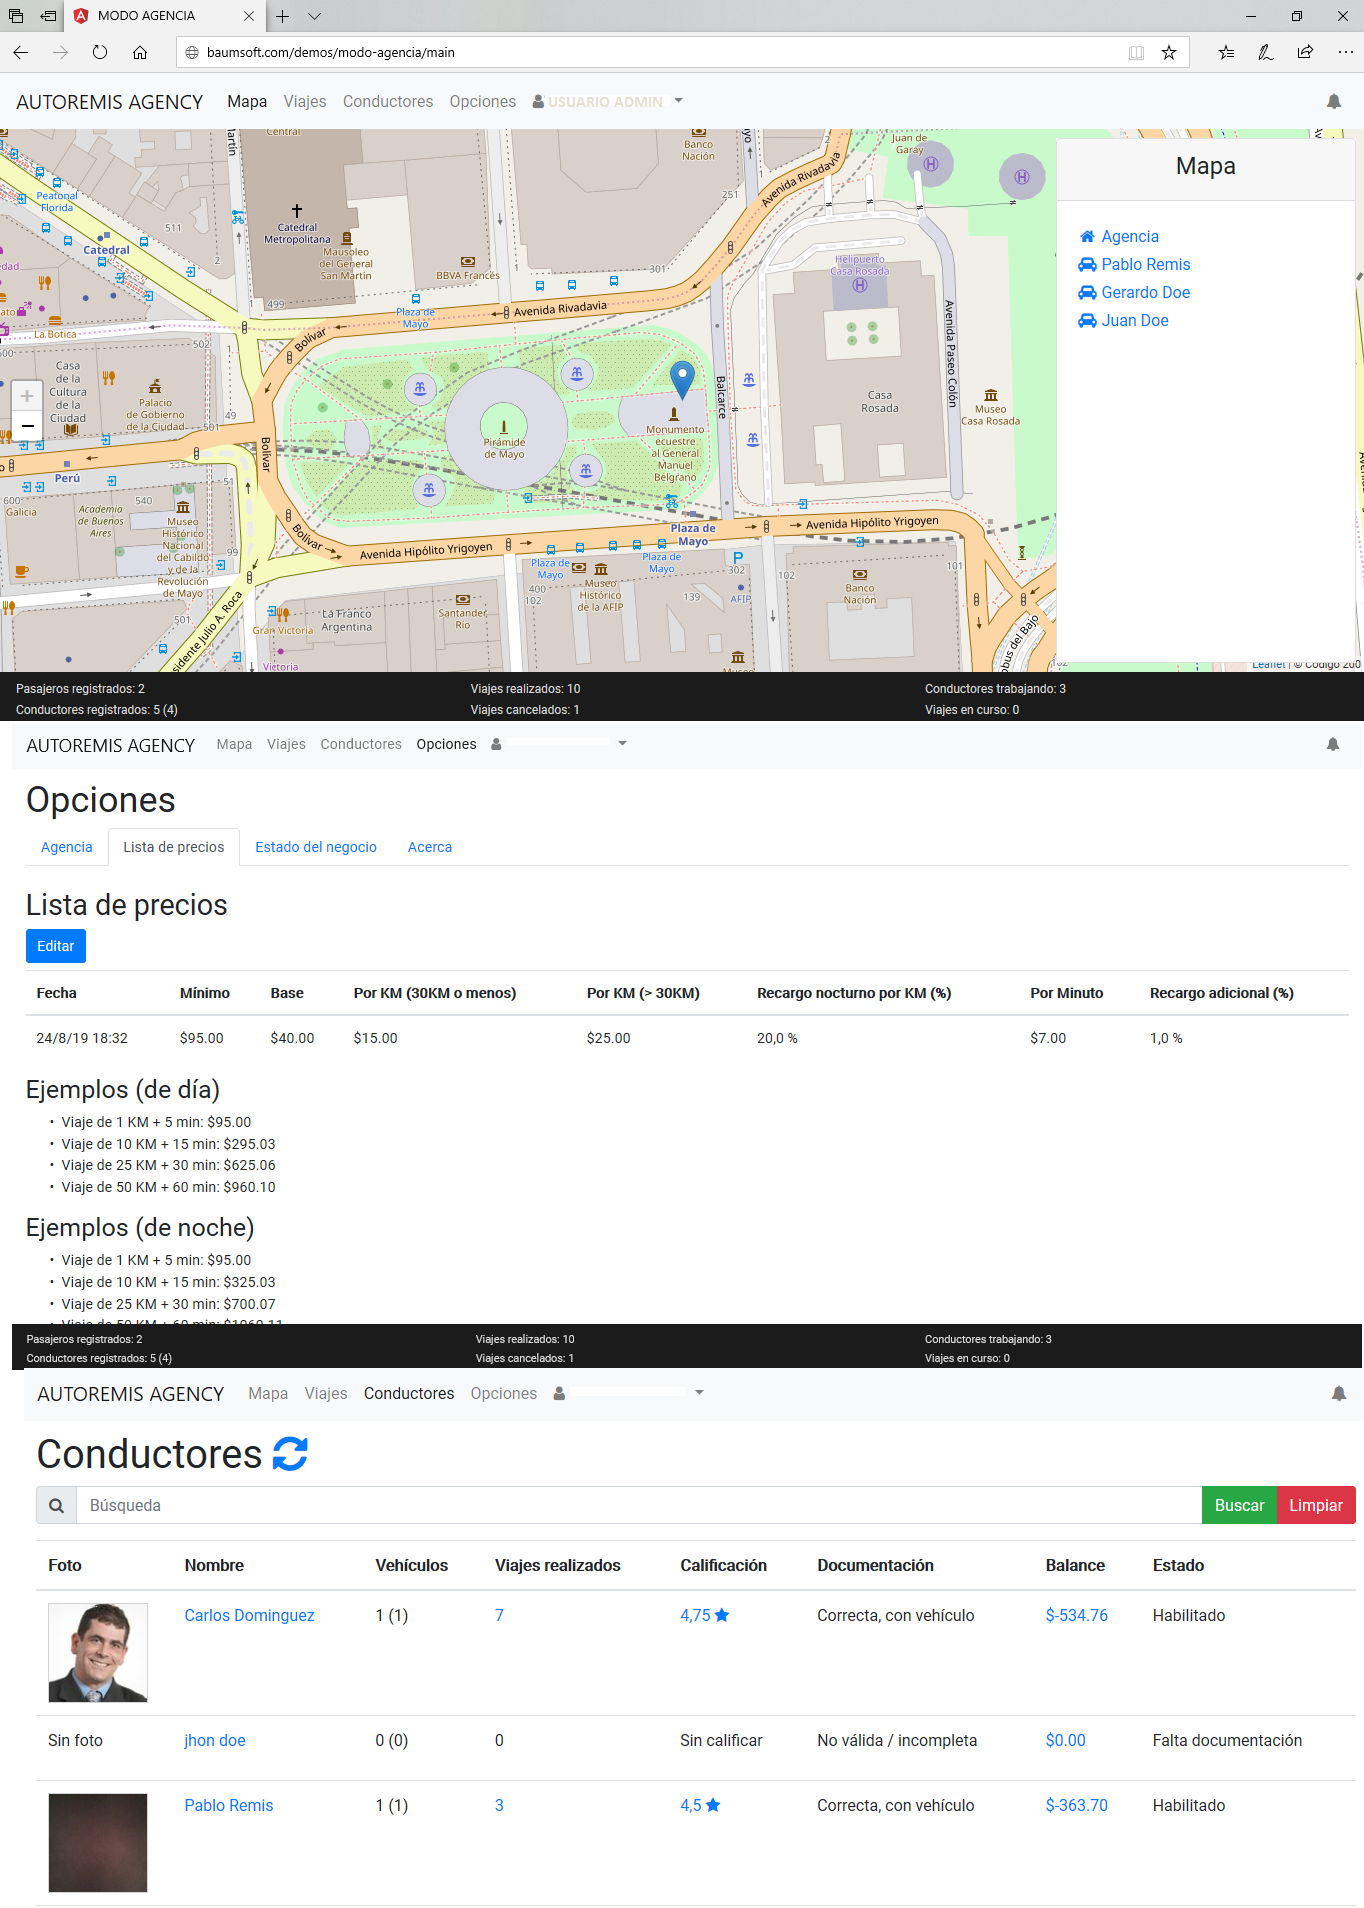The height and width of the screenshot is (1908, 1364).
Task: Switch to Estado del negocio tab
Action: [316, 847]
